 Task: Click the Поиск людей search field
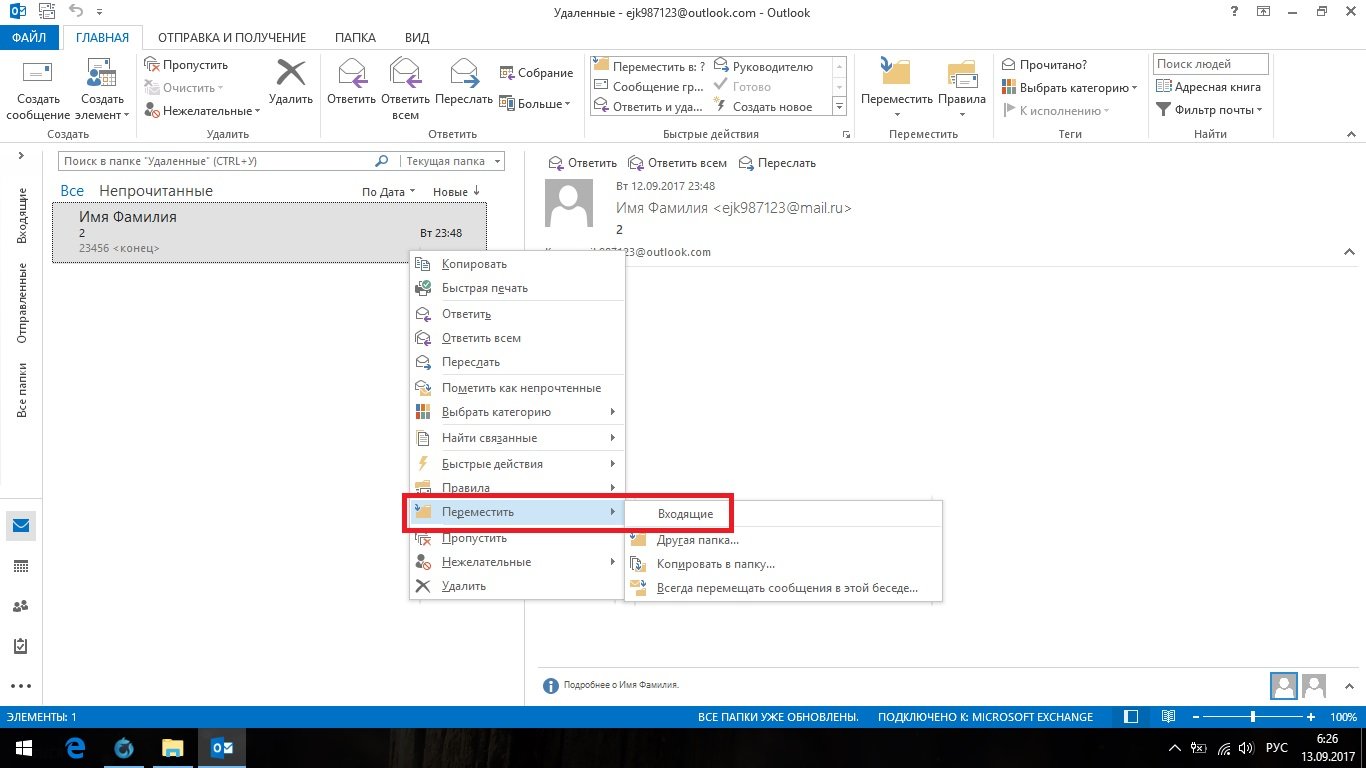[x=1210, y=64]
